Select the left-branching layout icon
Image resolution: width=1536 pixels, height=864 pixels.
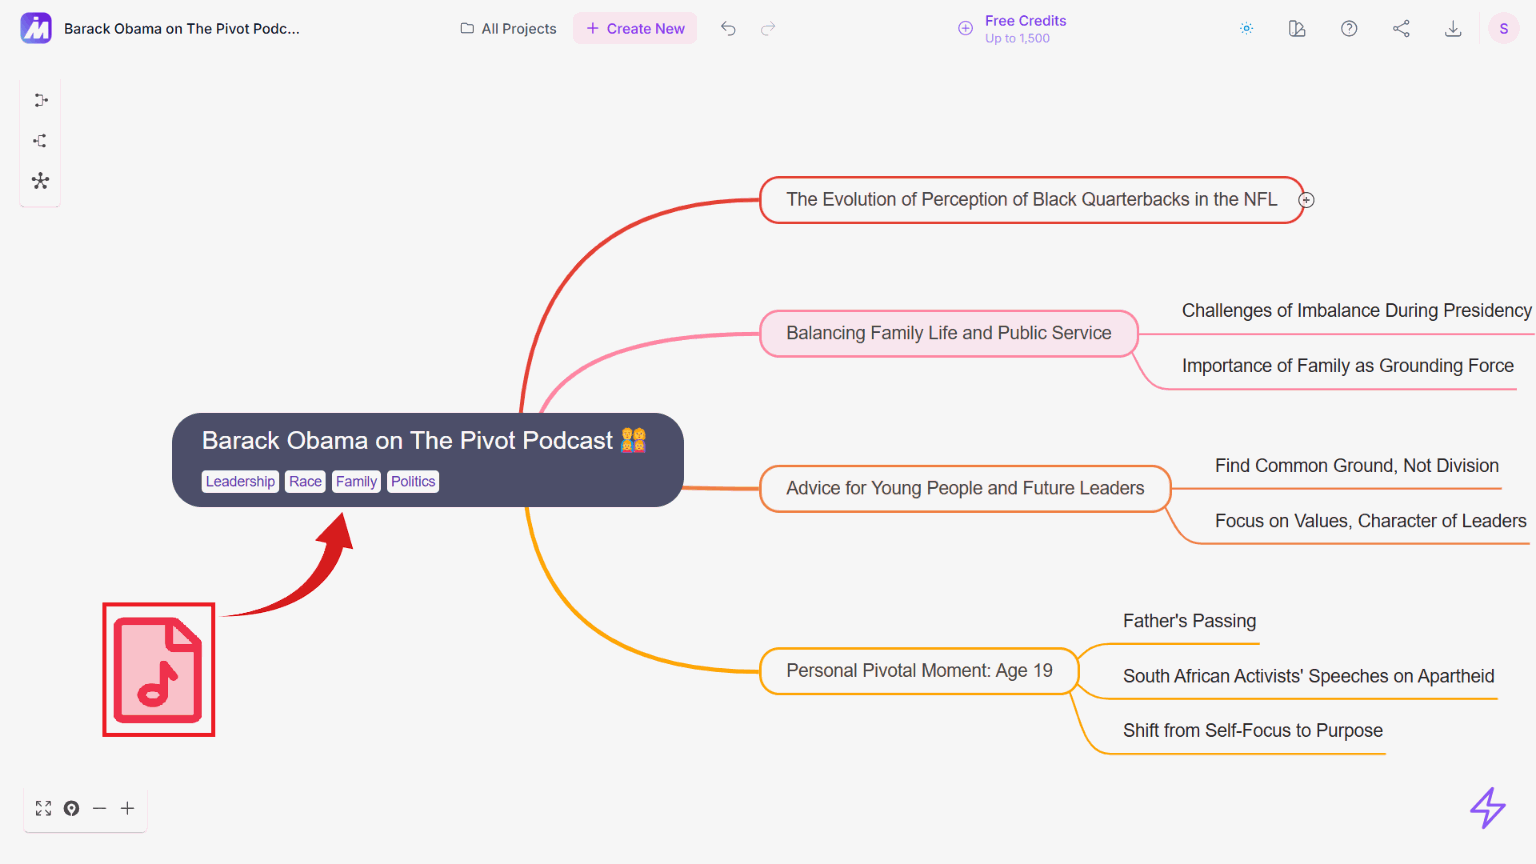pyautogui.click(x=40, y=141)
